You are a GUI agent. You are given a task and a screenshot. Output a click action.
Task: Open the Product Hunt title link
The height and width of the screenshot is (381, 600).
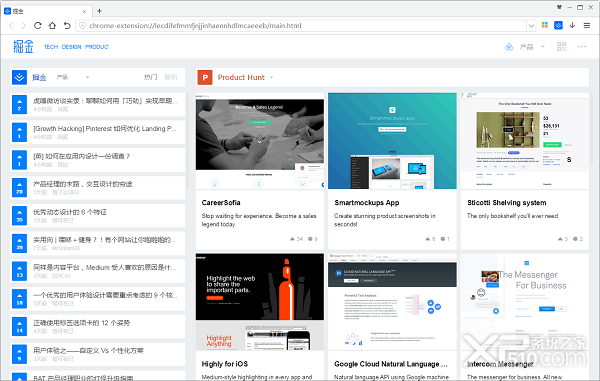pyautogui.click(x=241, y=77)
